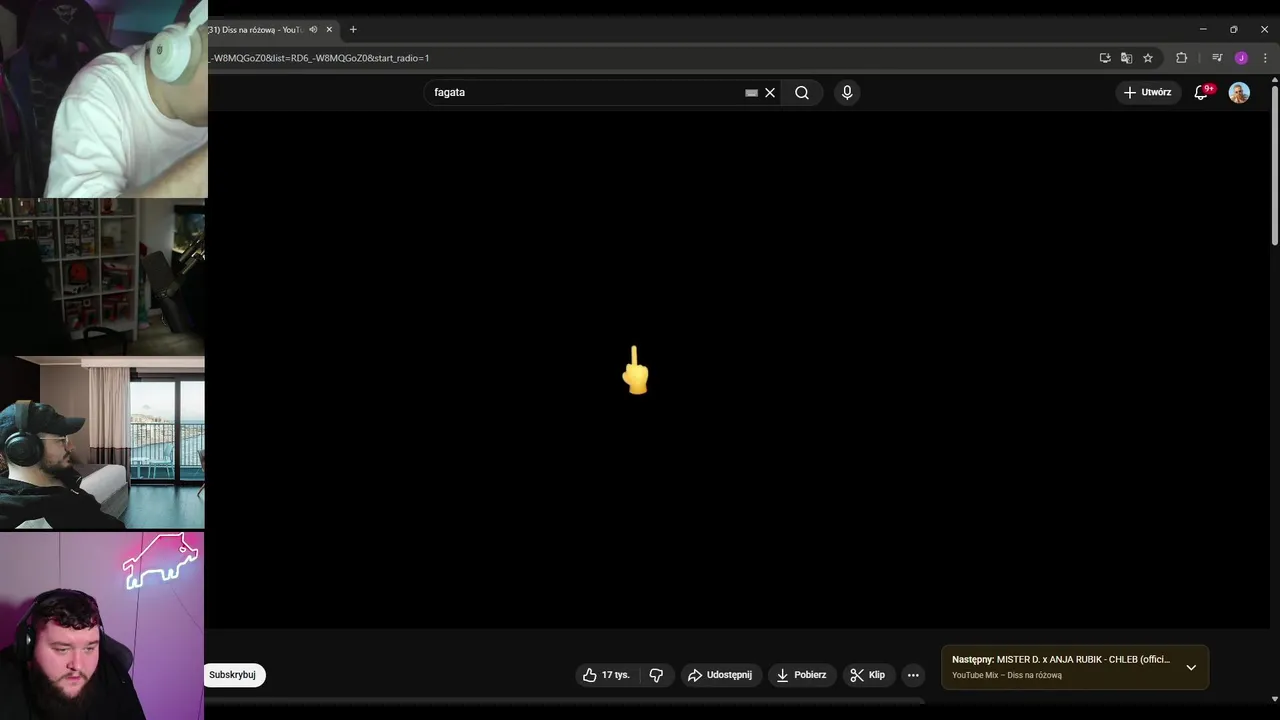Open a new browser tab

(x=353, y=29)
